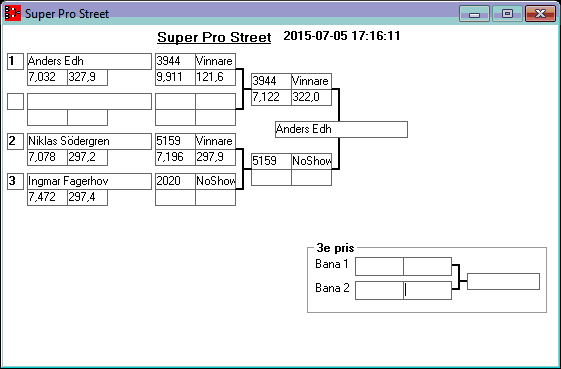Screen dimensions: 561x369
Task: Select the 322,0 semifinal speed field
Action: (x=312, y=97)
